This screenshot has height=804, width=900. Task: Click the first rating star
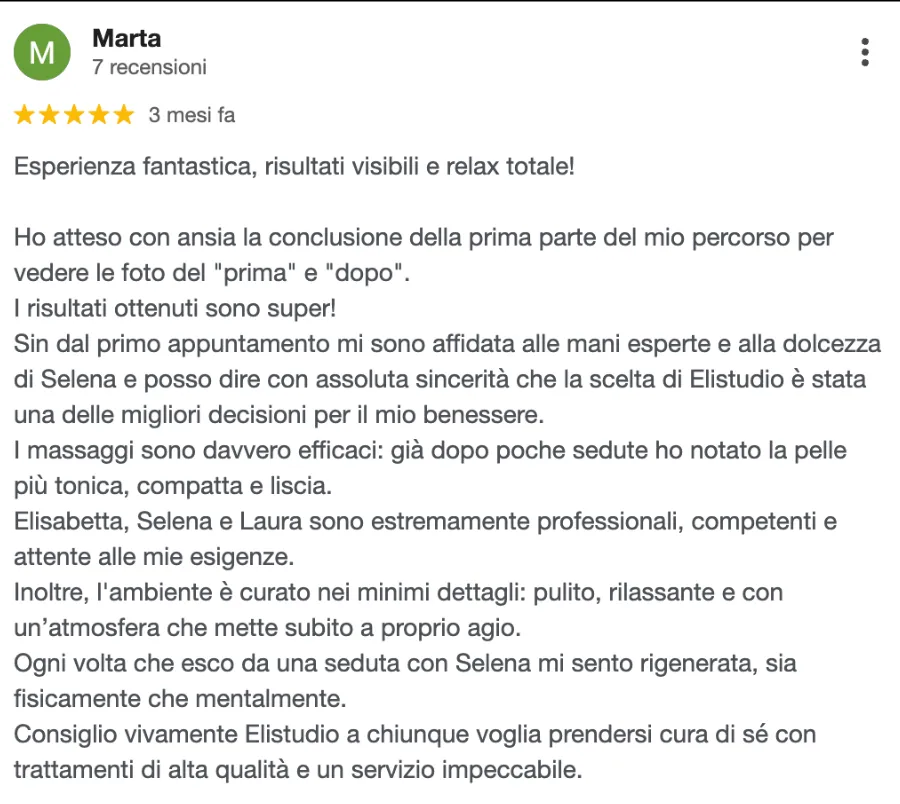24,115
